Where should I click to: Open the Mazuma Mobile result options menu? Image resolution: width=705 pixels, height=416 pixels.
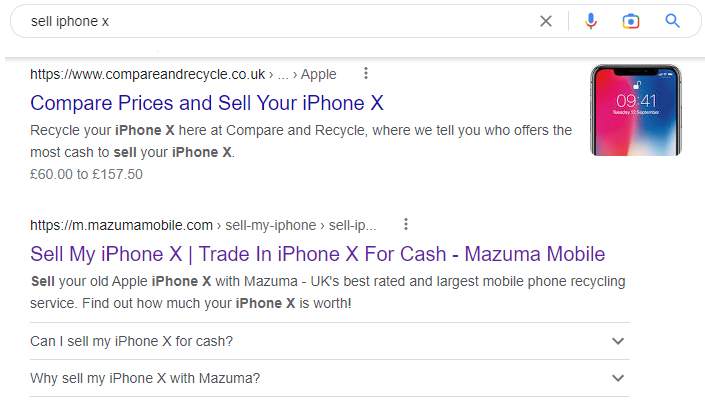tap(406, 224)
